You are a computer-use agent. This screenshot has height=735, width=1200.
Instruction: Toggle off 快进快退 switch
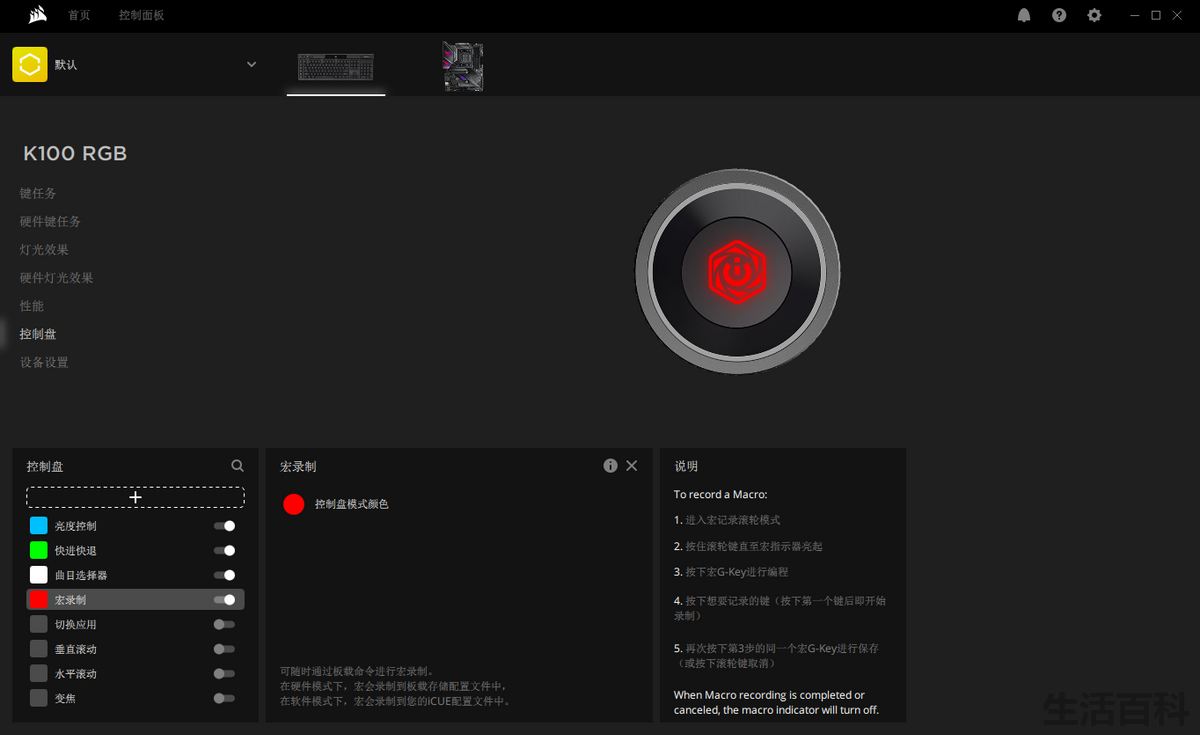tap(224, 550)
